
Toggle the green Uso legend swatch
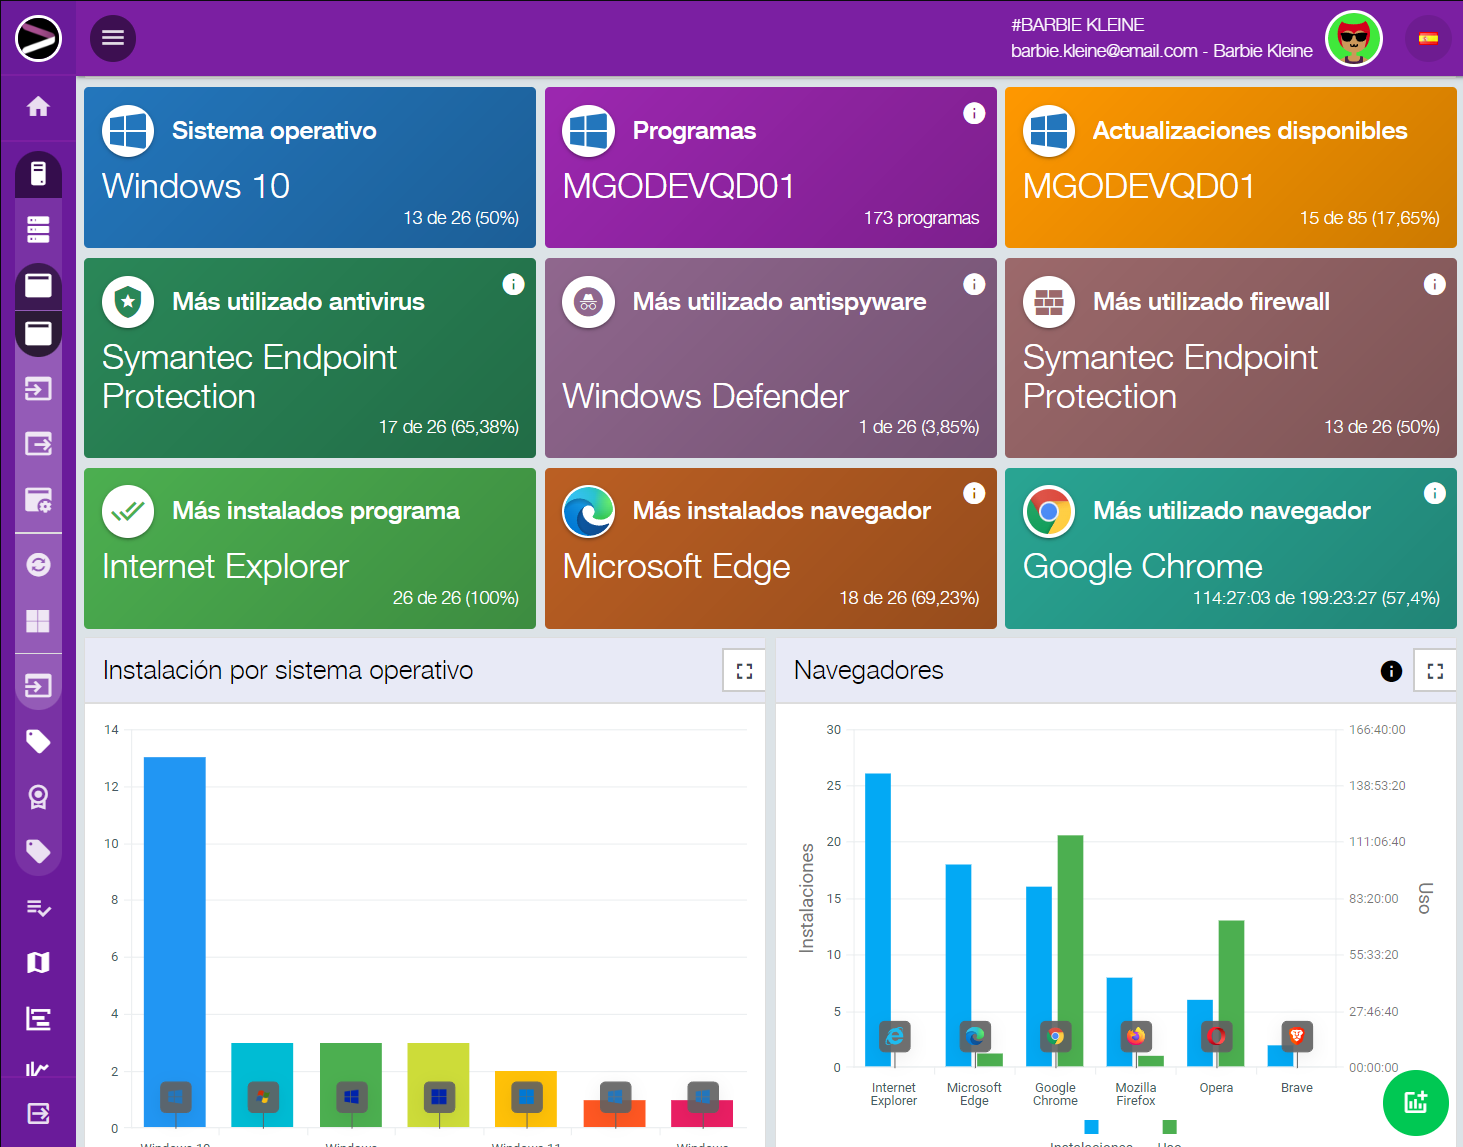pos(1169,1127)
